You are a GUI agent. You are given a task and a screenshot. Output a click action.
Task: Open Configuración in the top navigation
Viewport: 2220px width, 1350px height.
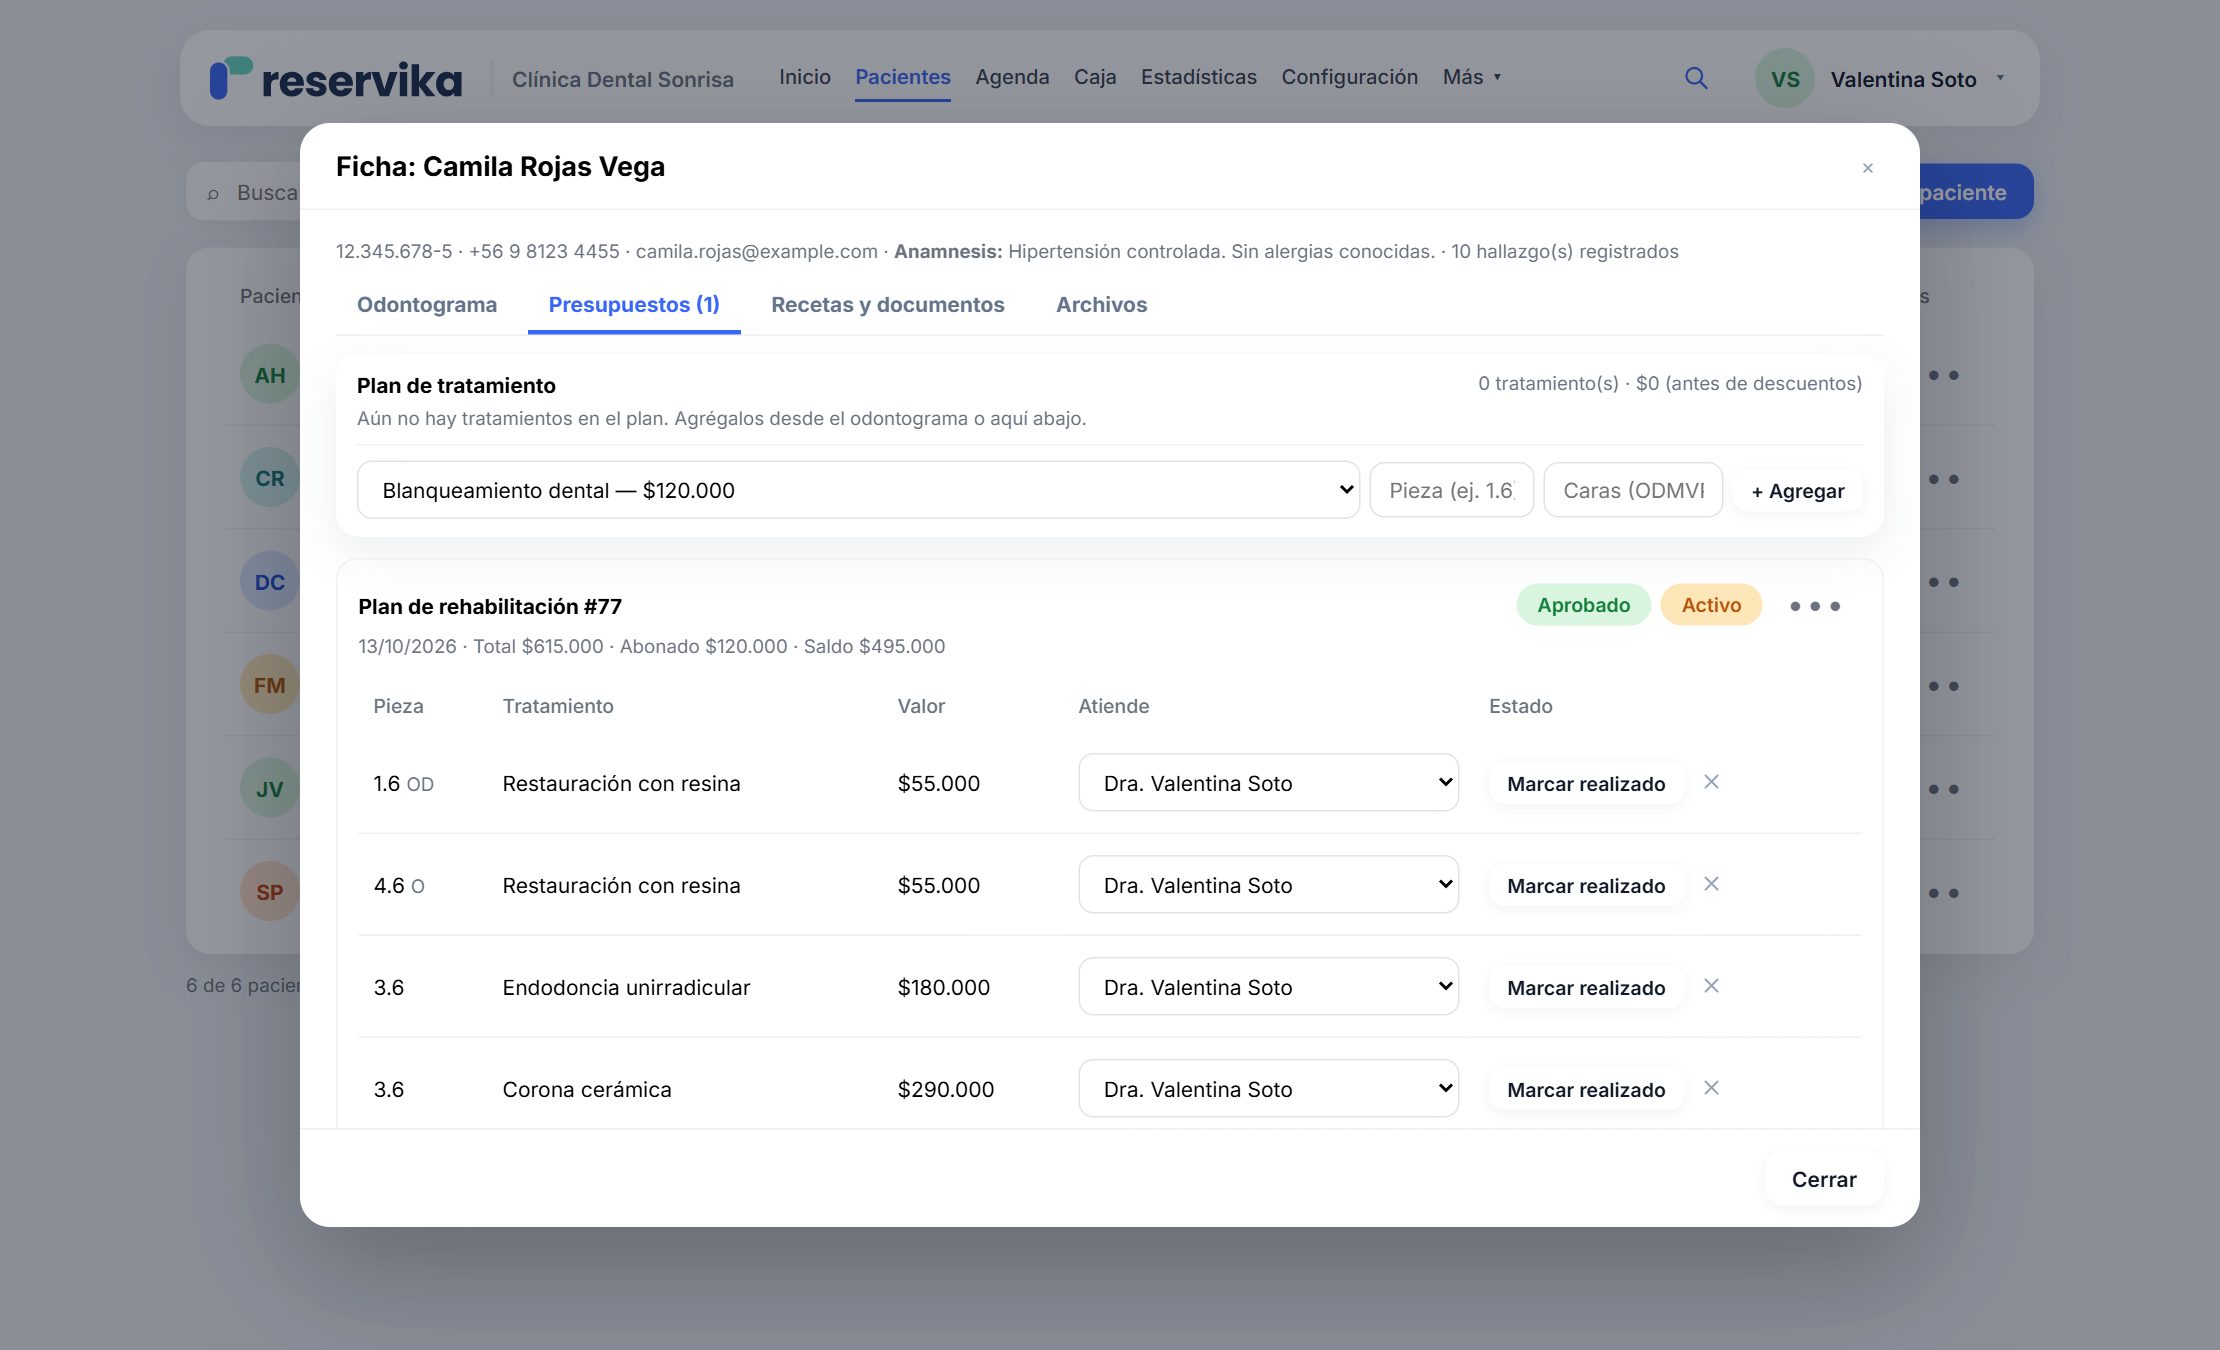coord(1349,77)
